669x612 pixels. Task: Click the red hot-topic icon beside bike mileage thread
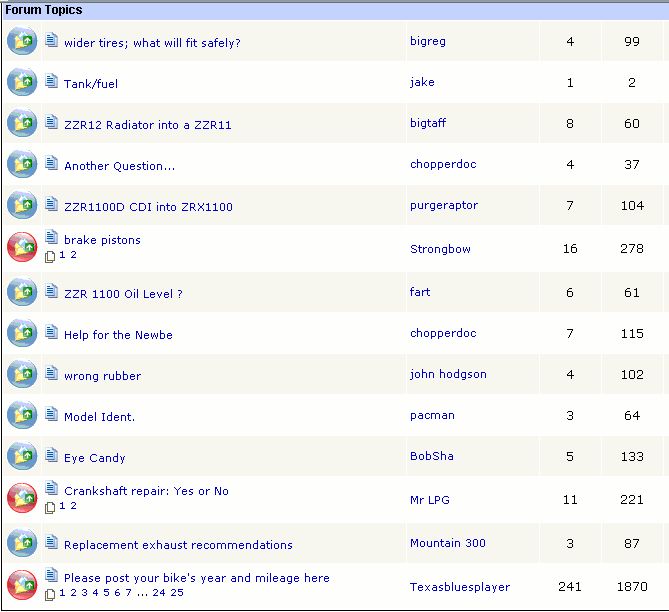point(22,585)
